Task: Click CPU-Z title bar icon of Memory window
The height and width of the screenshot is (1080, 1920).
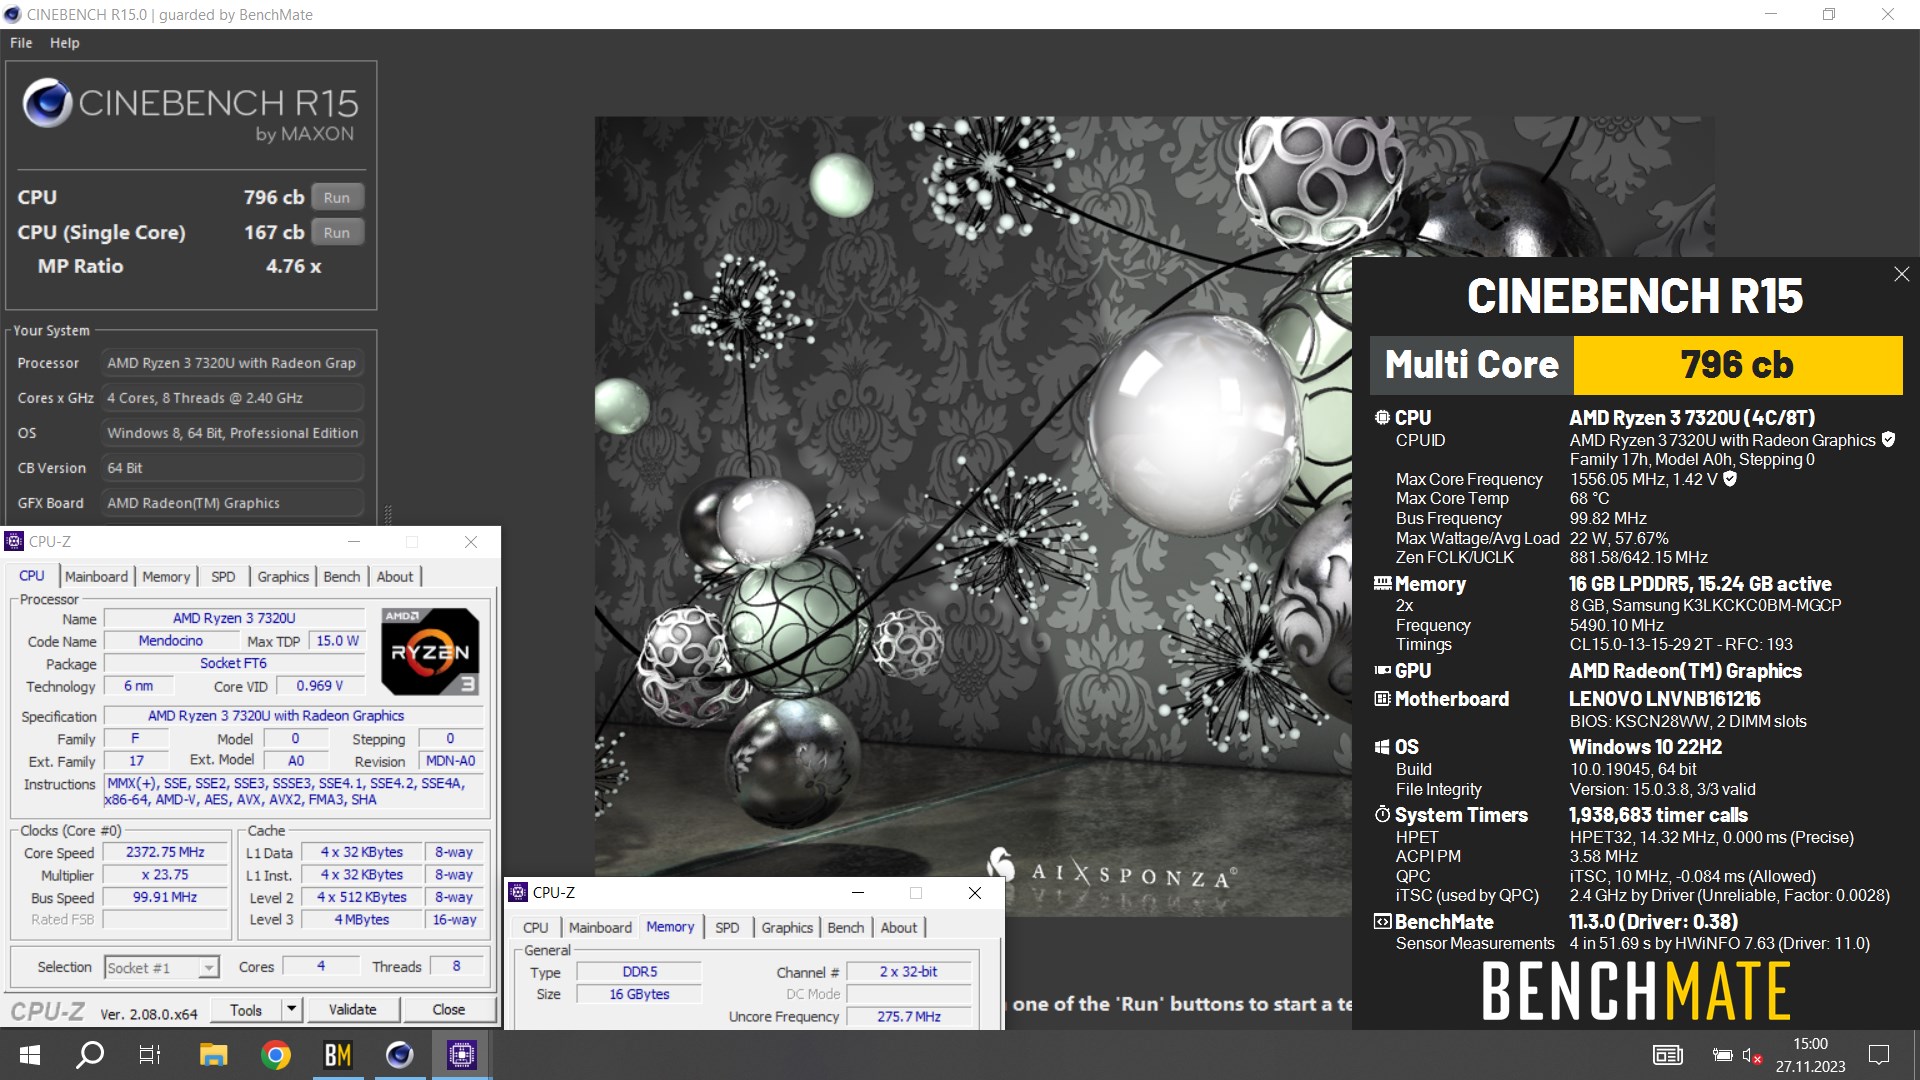Action: 518,892
